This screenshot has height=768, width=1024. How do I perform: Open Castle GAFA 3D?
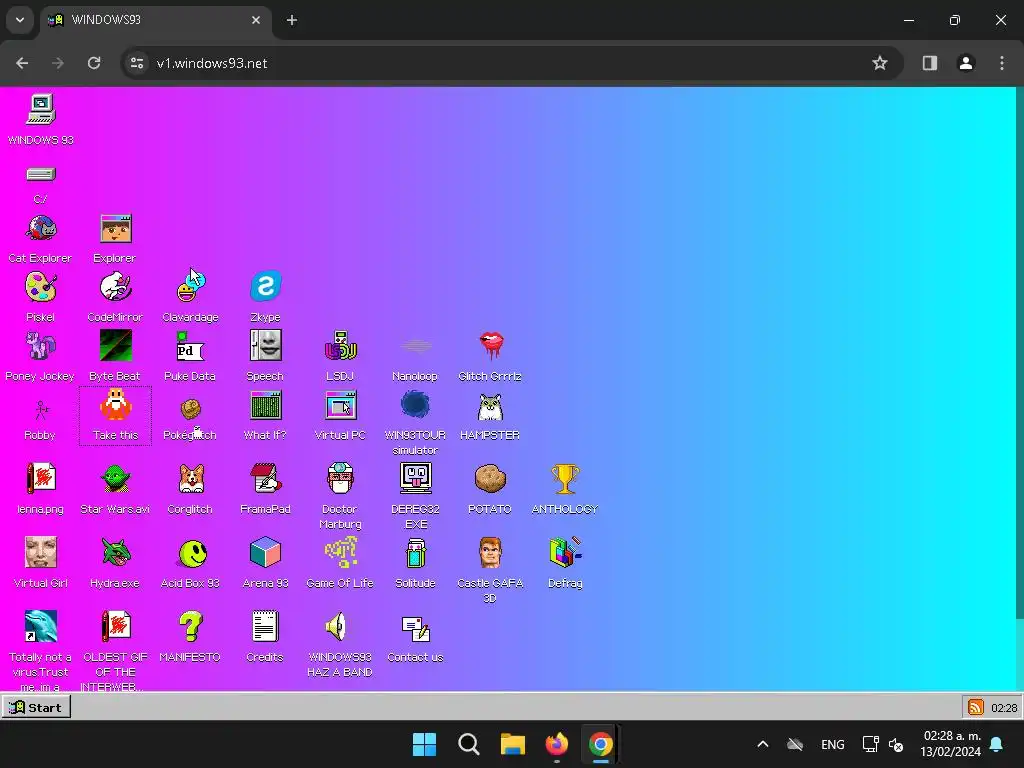(490, 552)
